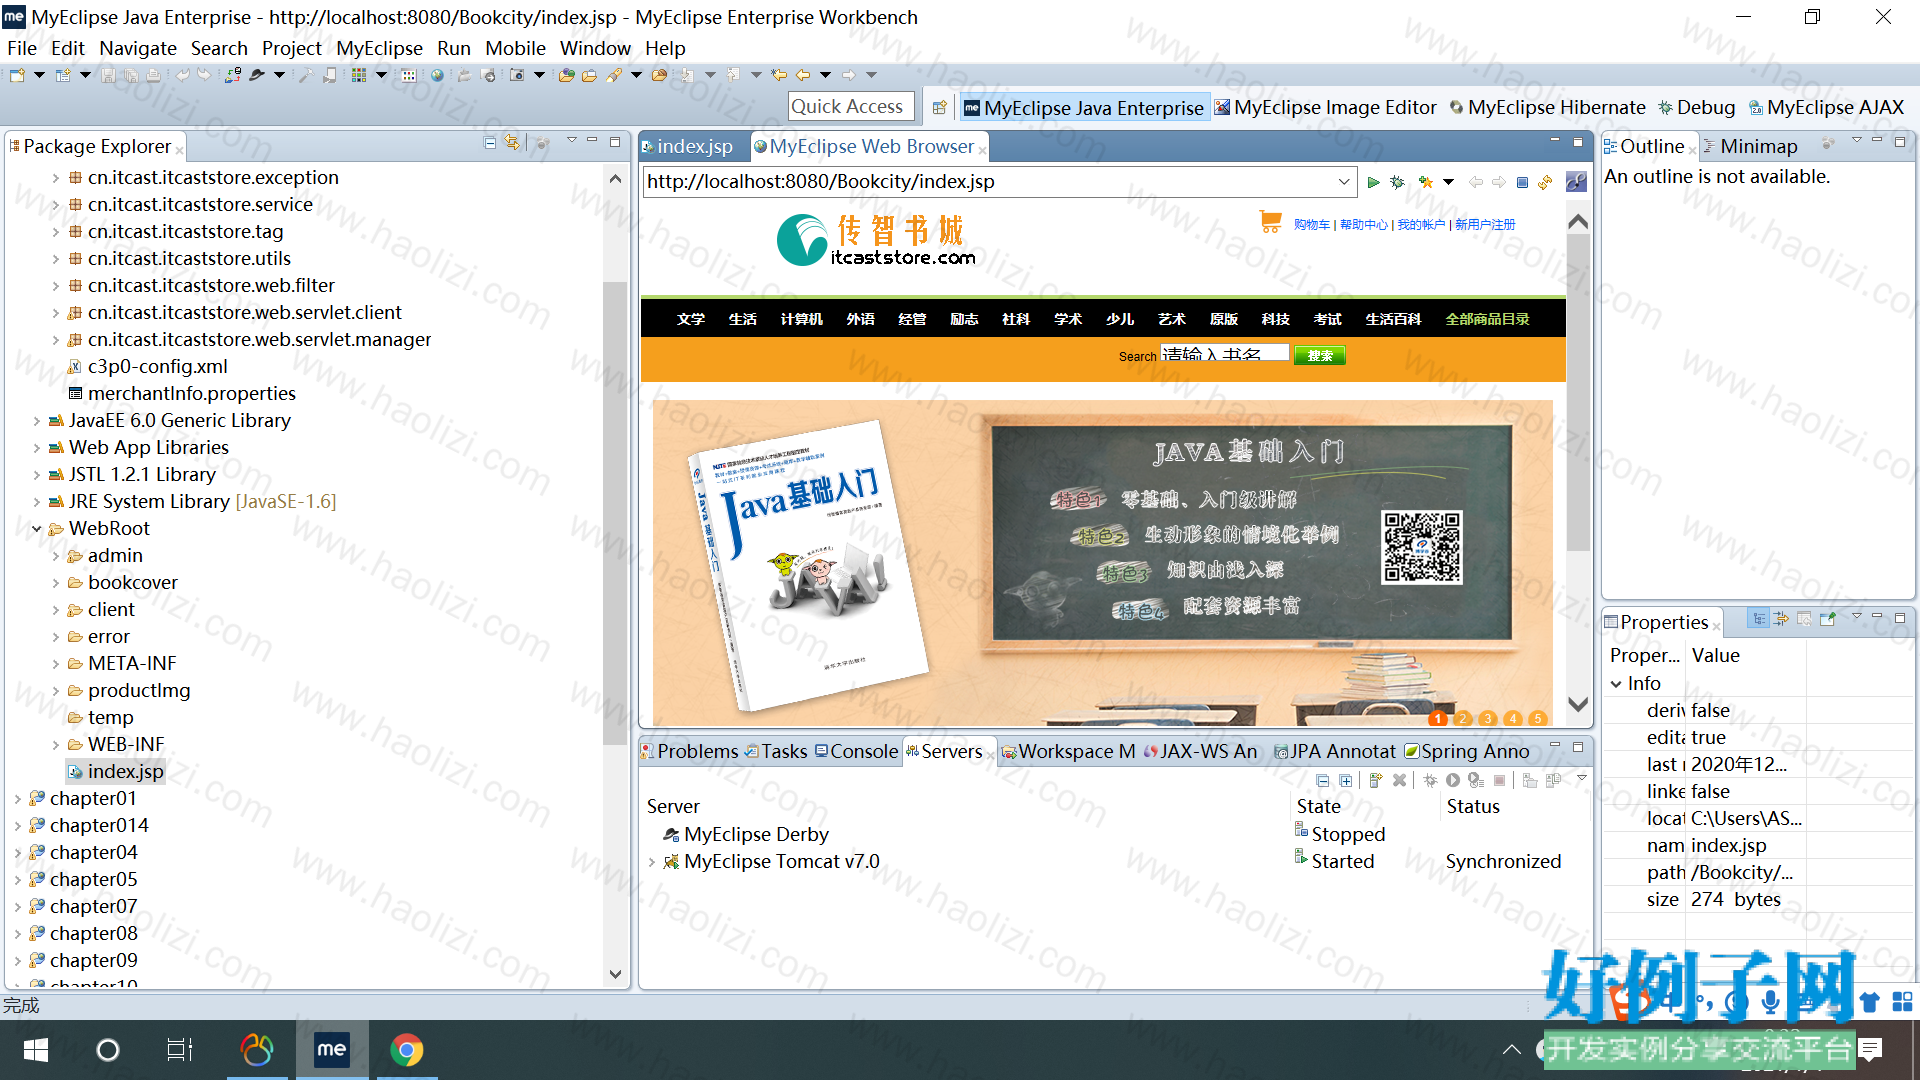Image resolution: width=1920 pixels, height=1080 pixels.
Task: Select banner slide indicator 3
Action: coord(1488,718)
